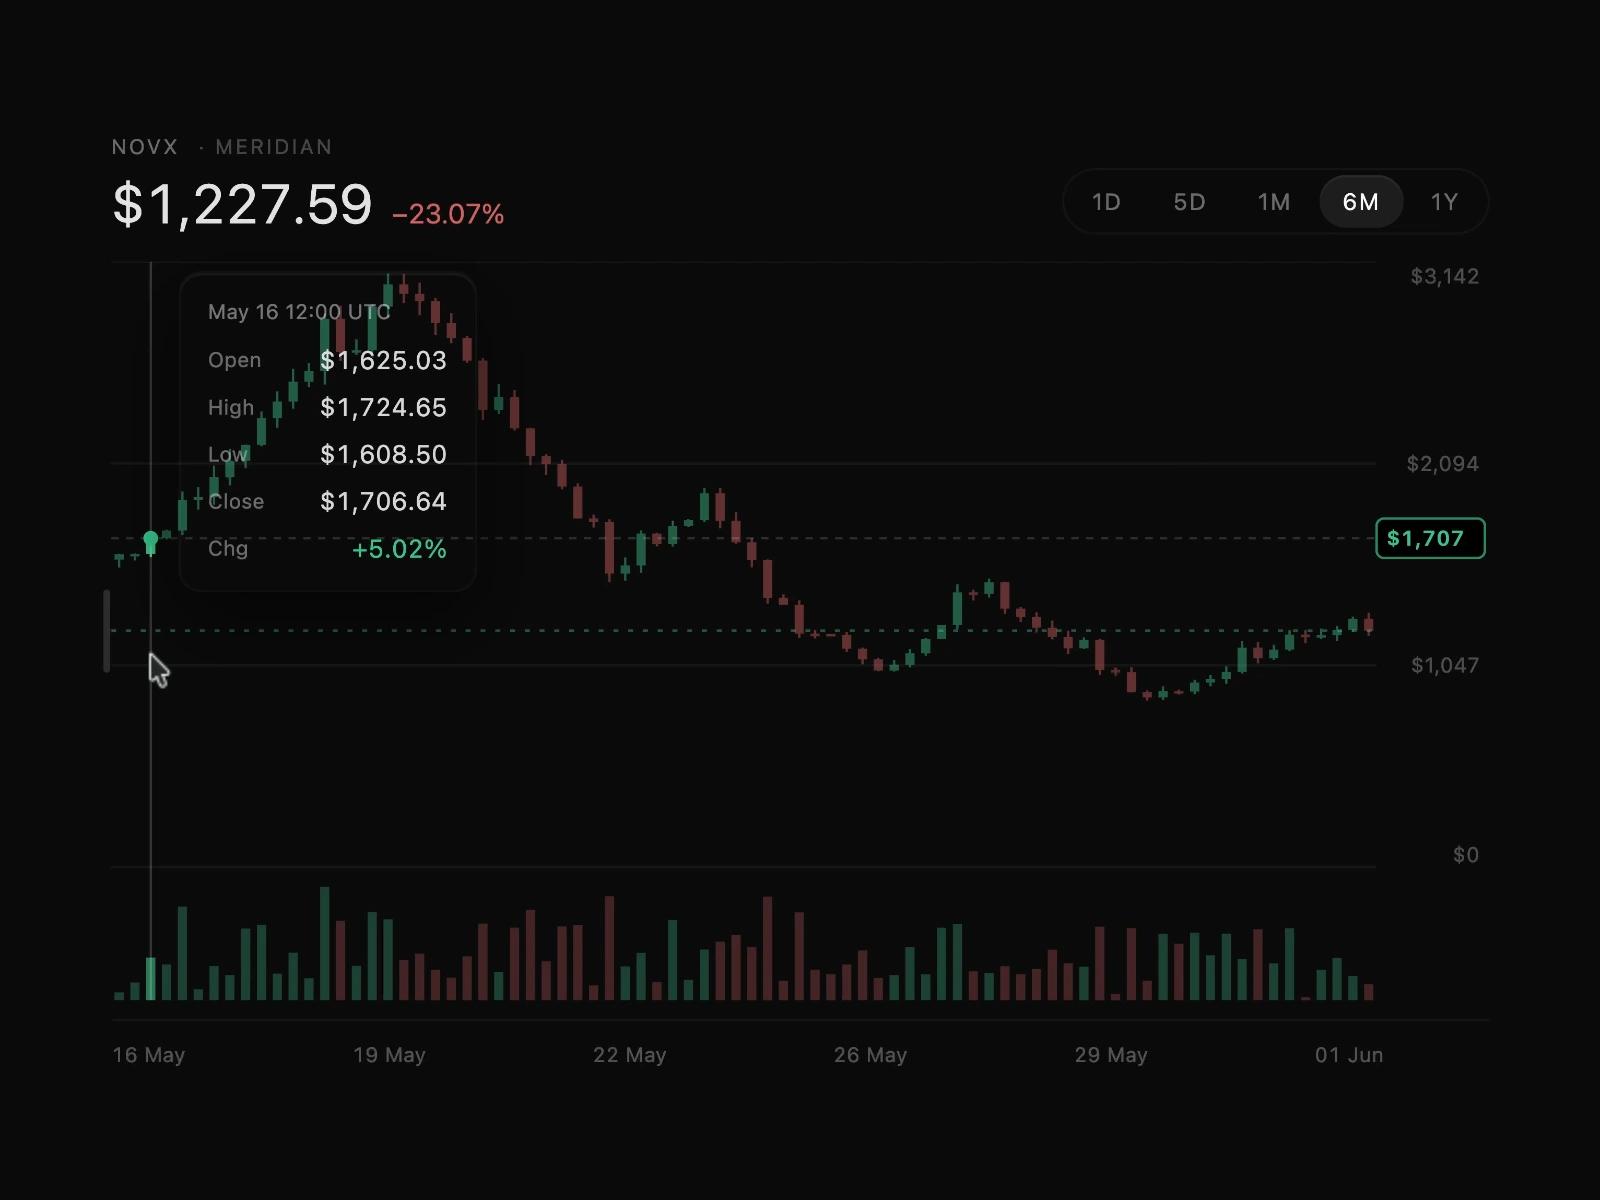Click the Open value $1,625.03
Image resolution: width=1600 pixels, height=1200 pixels.
pyautogui.click(x=383, y=361)
